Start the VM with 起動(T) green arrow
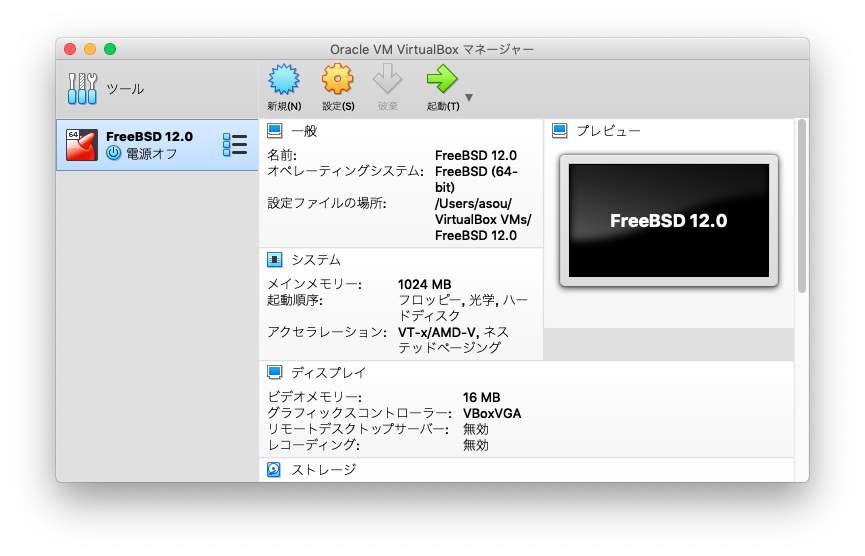The height and width of the screenshot is (556, 865). (x=441, y=80)
